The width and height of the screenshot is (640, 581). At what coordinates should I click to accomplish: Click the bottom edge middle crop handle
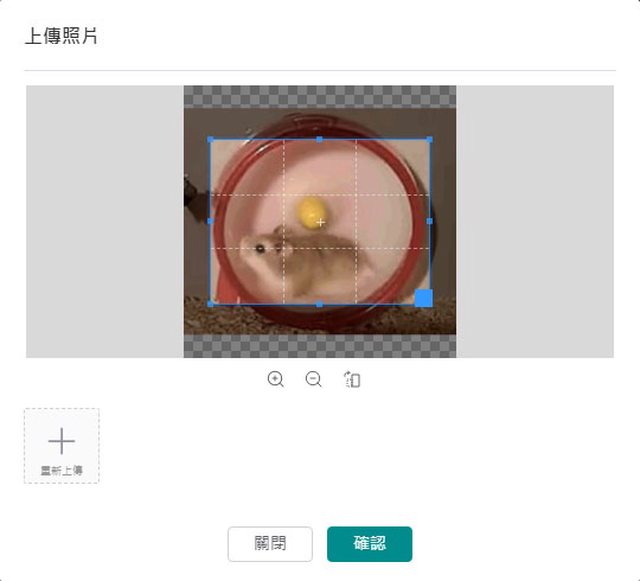pos(320,304)
